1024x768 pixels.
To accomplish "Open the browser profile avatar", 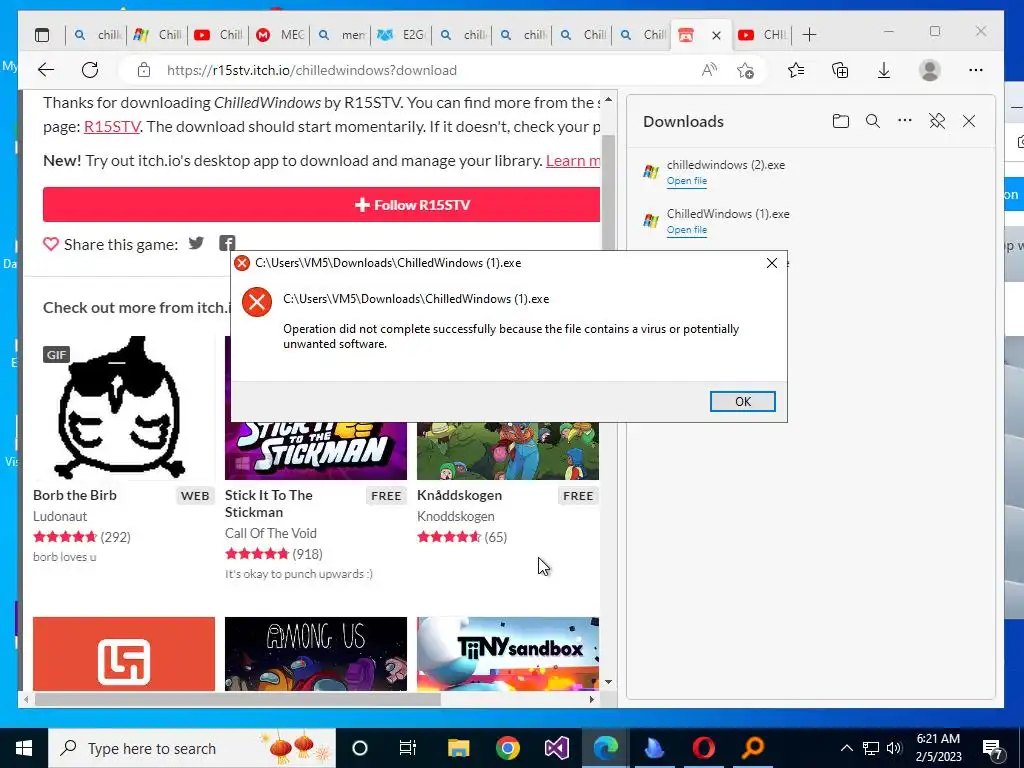I will 929,70.
